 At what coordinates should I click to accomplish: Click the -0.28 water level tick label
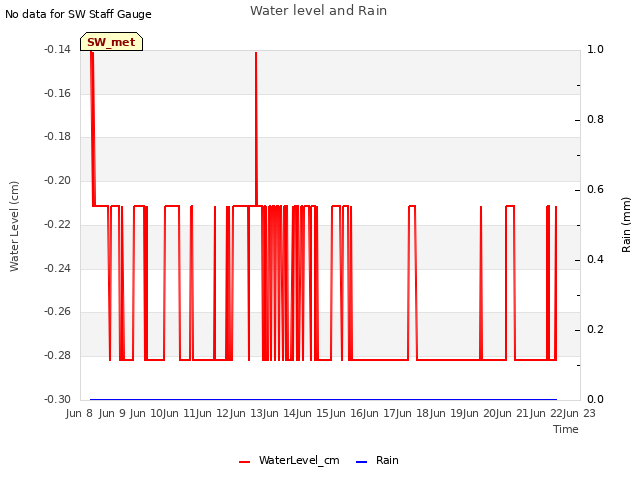[x=57, y=356]
